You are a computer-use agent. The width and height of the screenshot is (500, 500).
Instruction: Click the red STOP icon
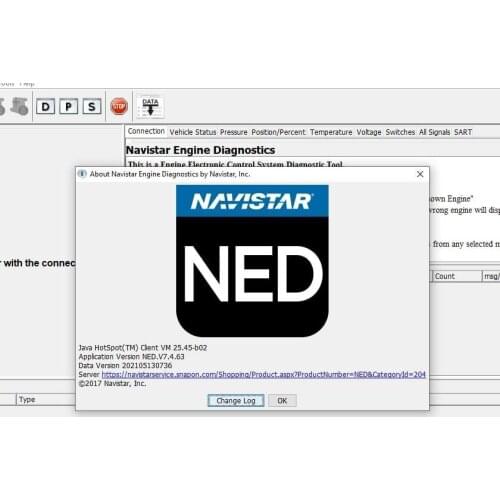pyautogui.click(x=119, y=107)
